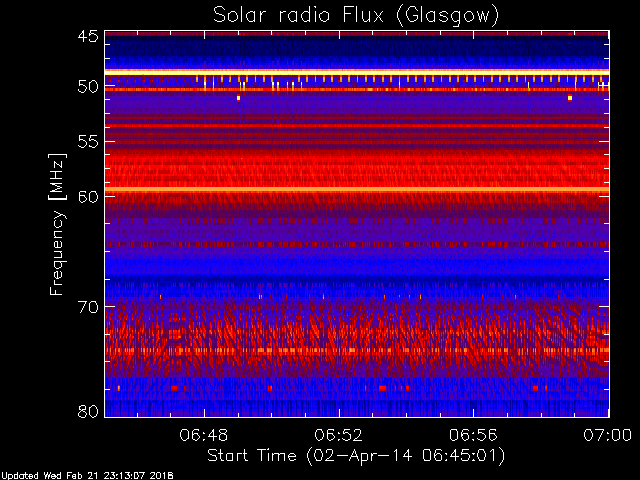Click the 06:56 time axis label

coord(473,435)
